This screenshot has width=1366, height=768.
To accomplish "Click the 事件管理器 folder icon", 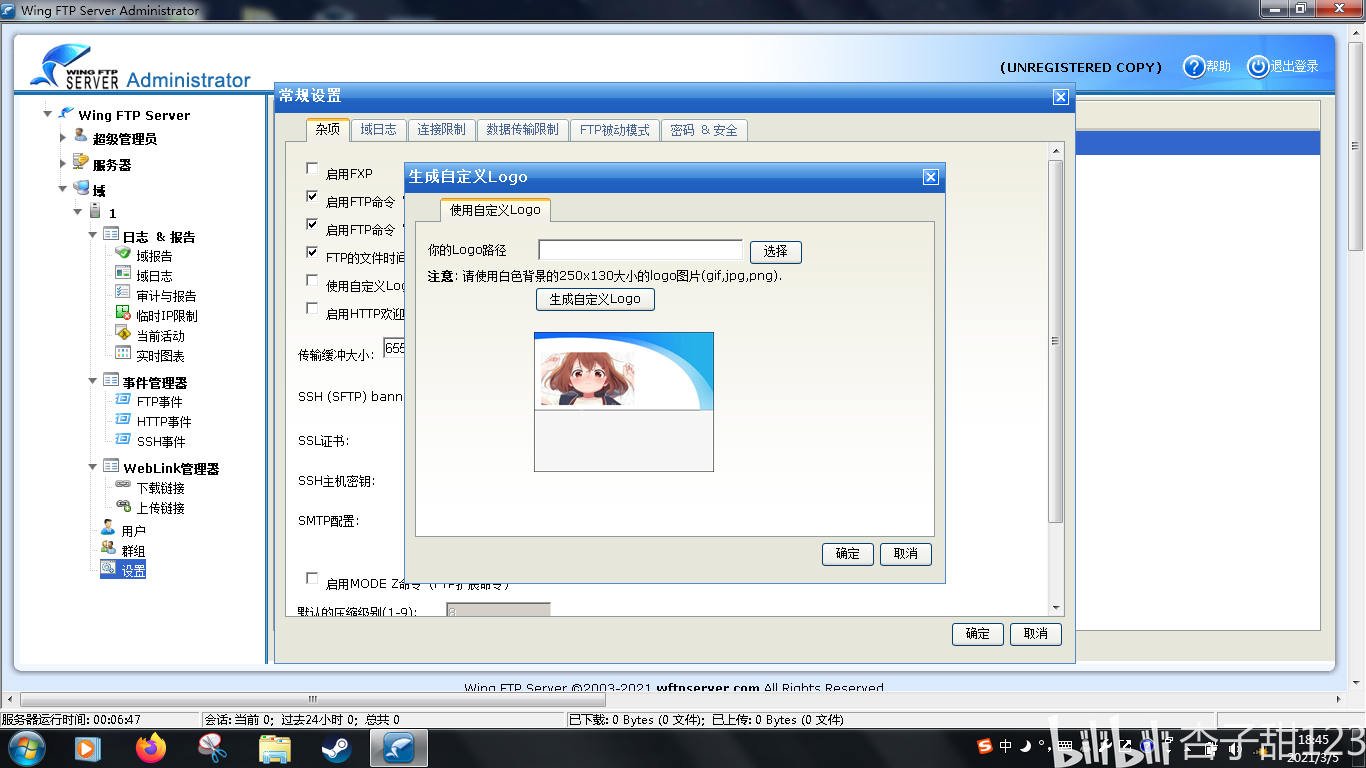I will pyautogui.click(x=111, y=381).
